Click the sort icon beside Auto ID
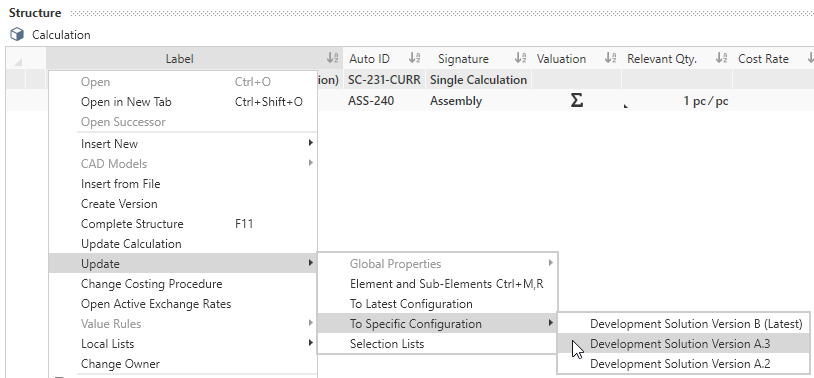This screenshot has height=378, width=814. point(414,58)
